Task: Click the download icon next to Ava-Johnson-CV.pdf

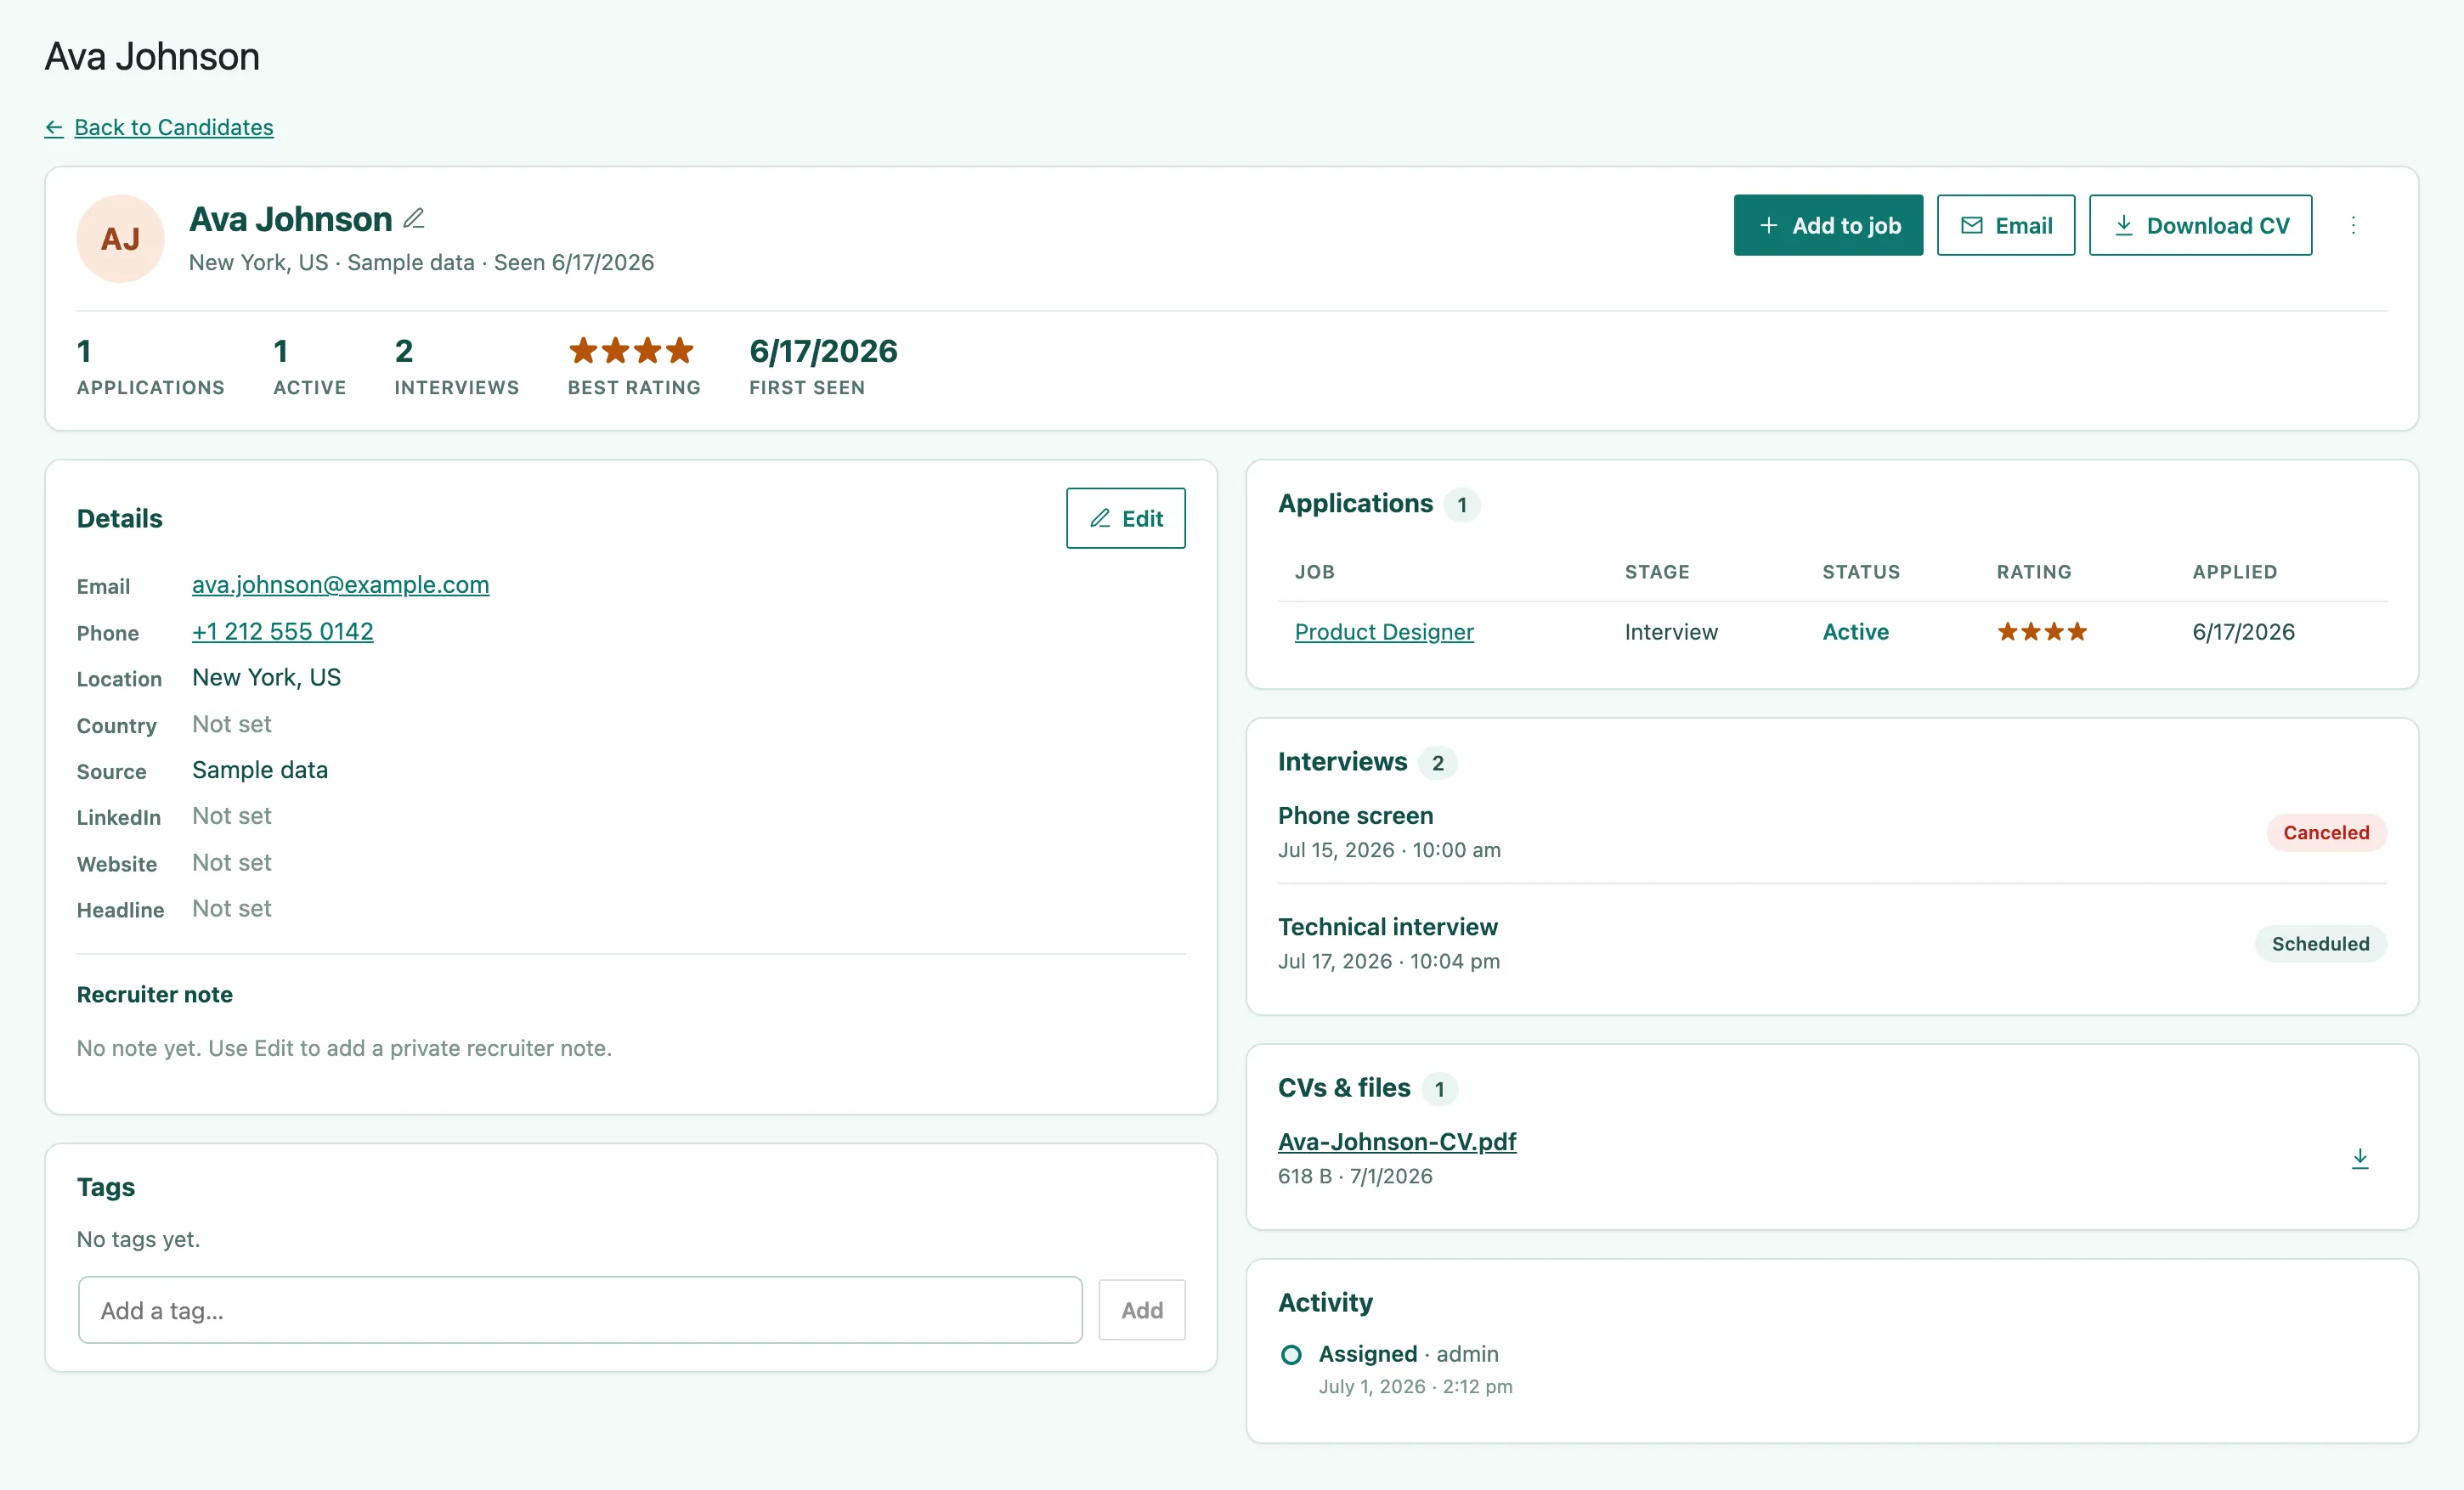Action: point(2360,1158)
